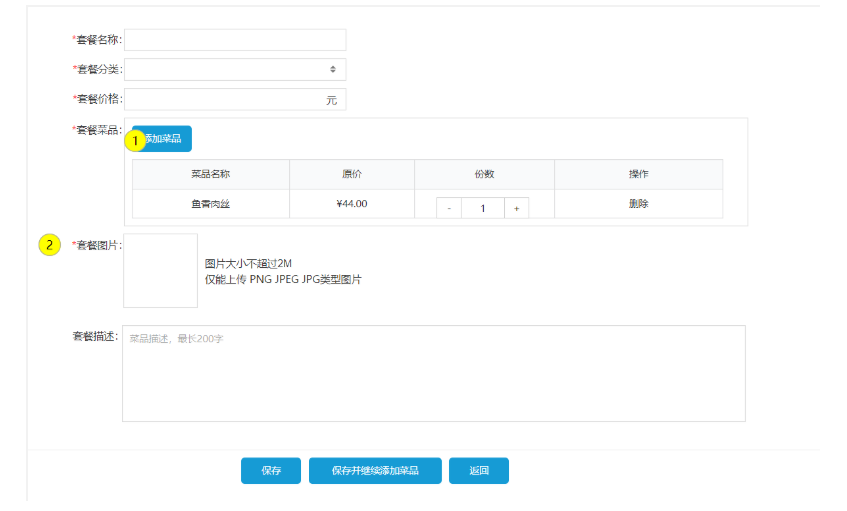Click the quantity field showing 1
Image resolution: width=847 pixels, height=511 pixels.
point(483,208)
